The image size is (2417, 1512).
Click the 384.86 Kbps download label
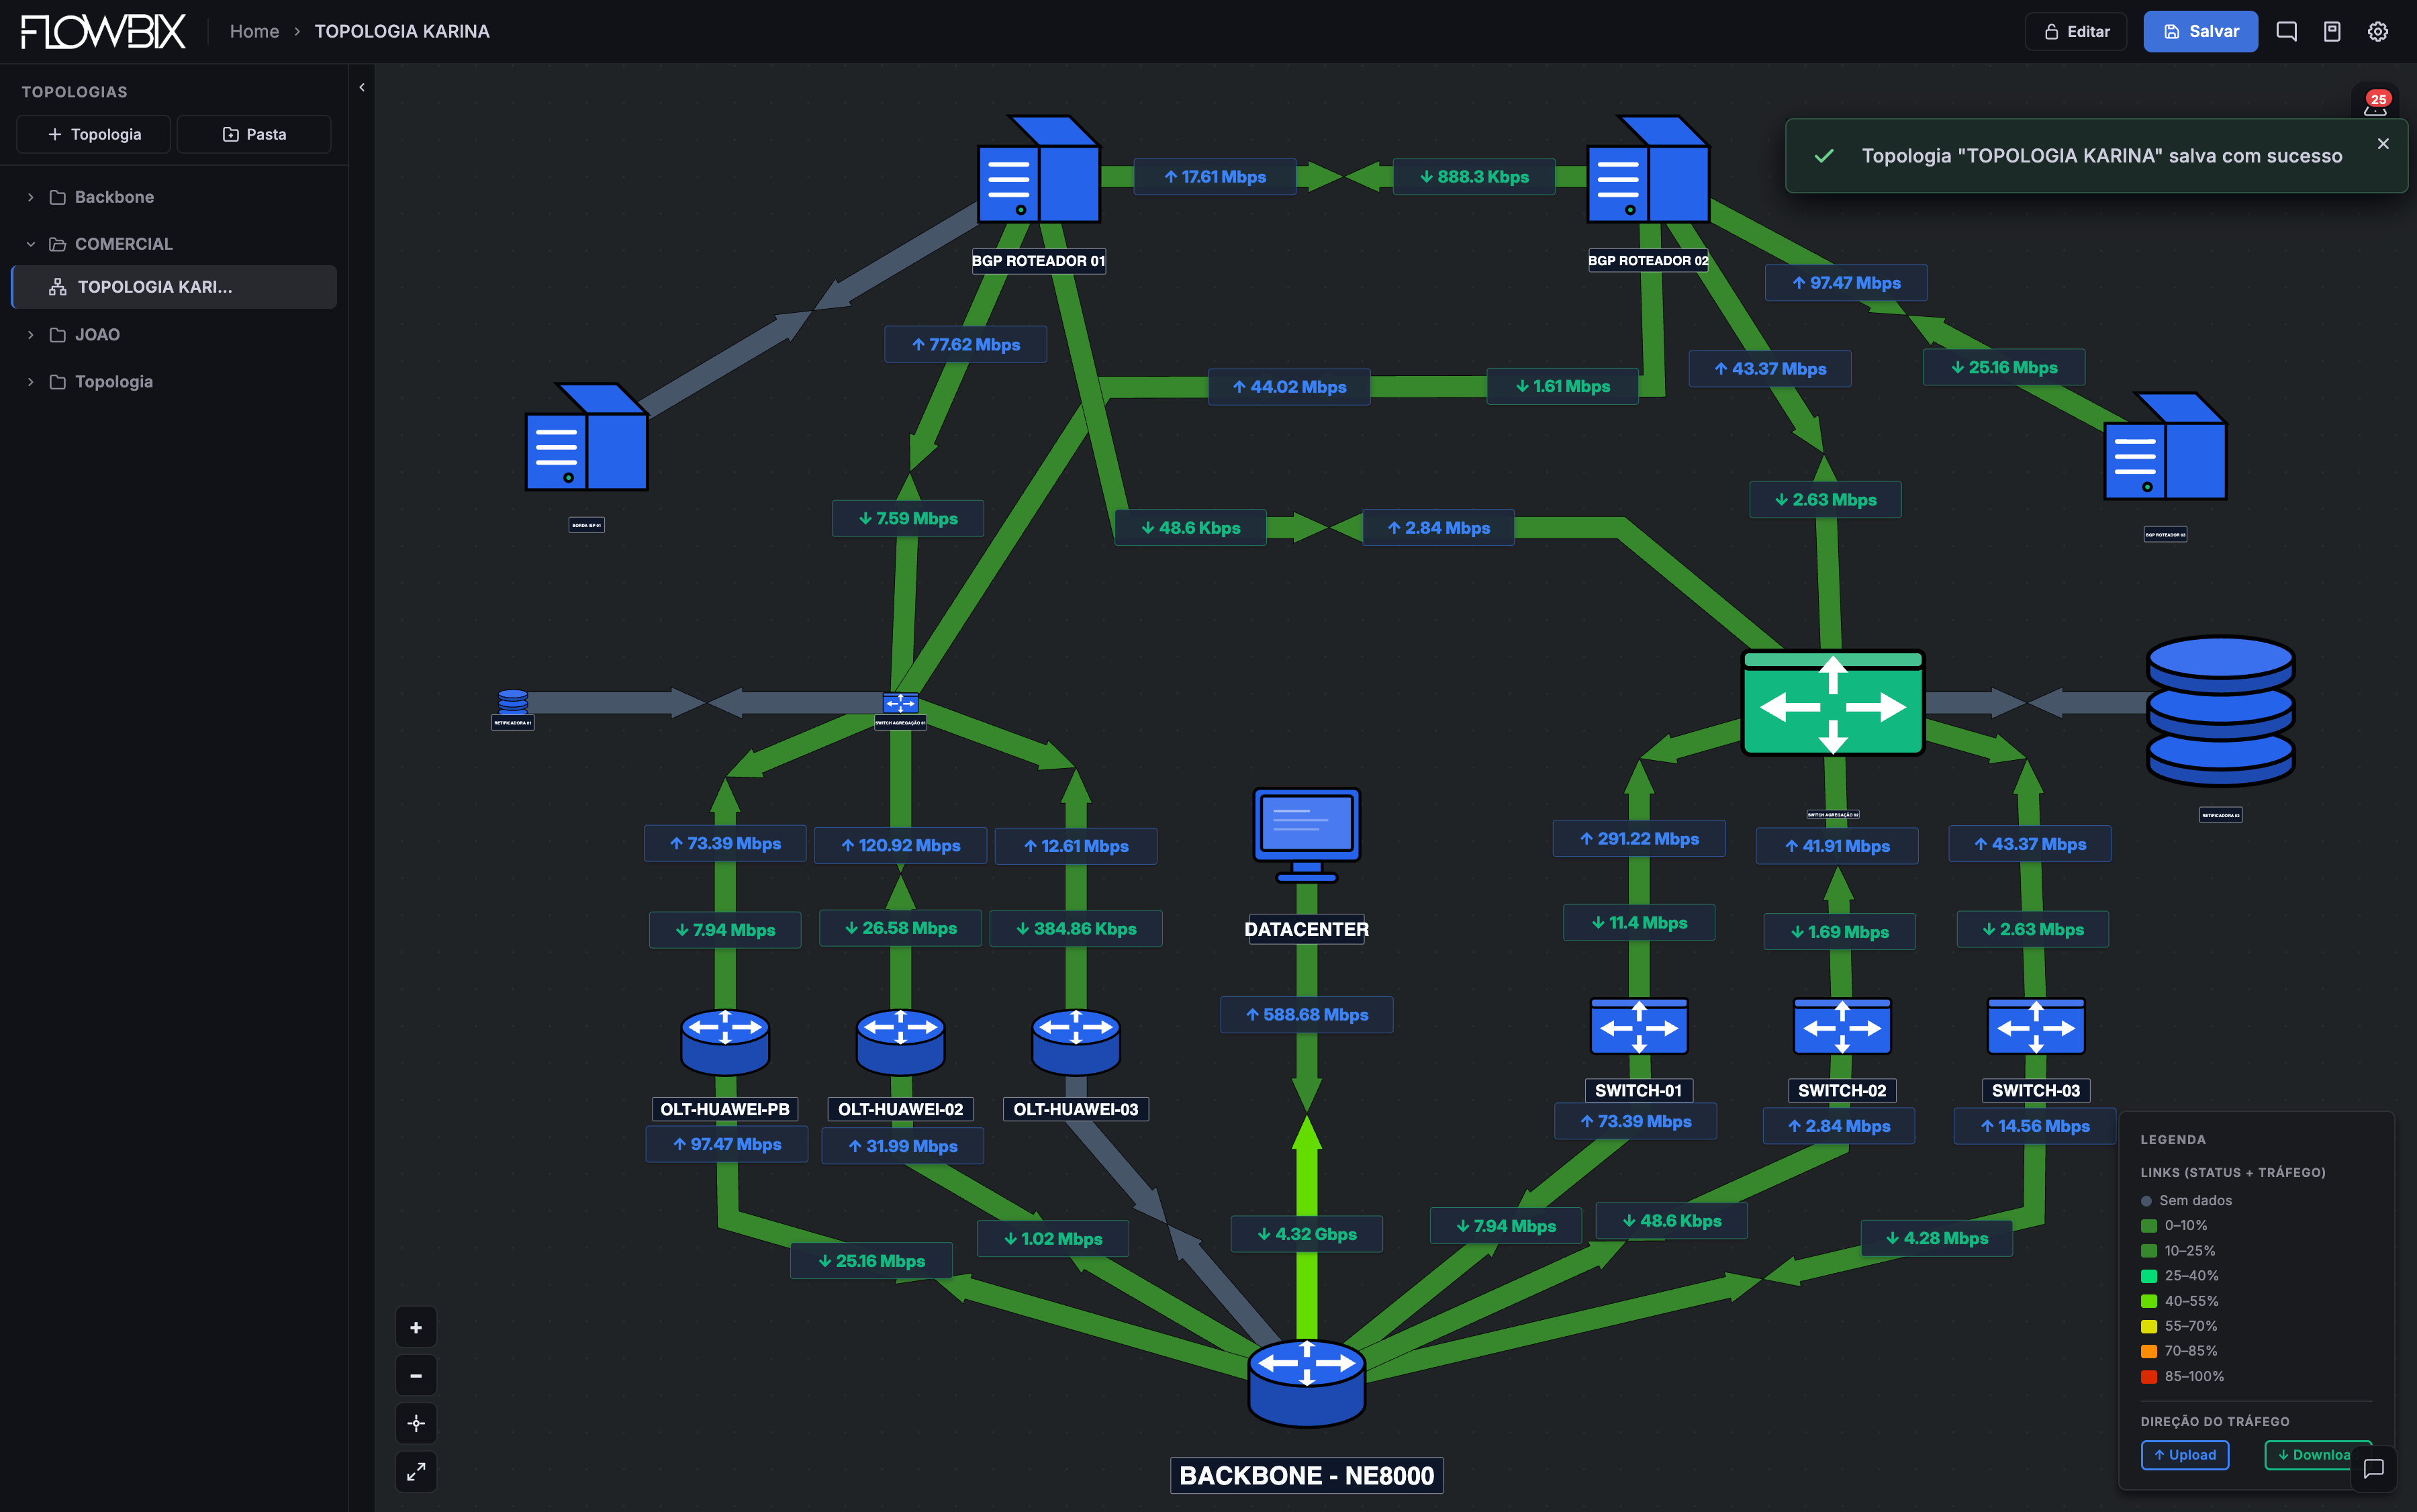pyautogui.click(x=1076, y=928)
